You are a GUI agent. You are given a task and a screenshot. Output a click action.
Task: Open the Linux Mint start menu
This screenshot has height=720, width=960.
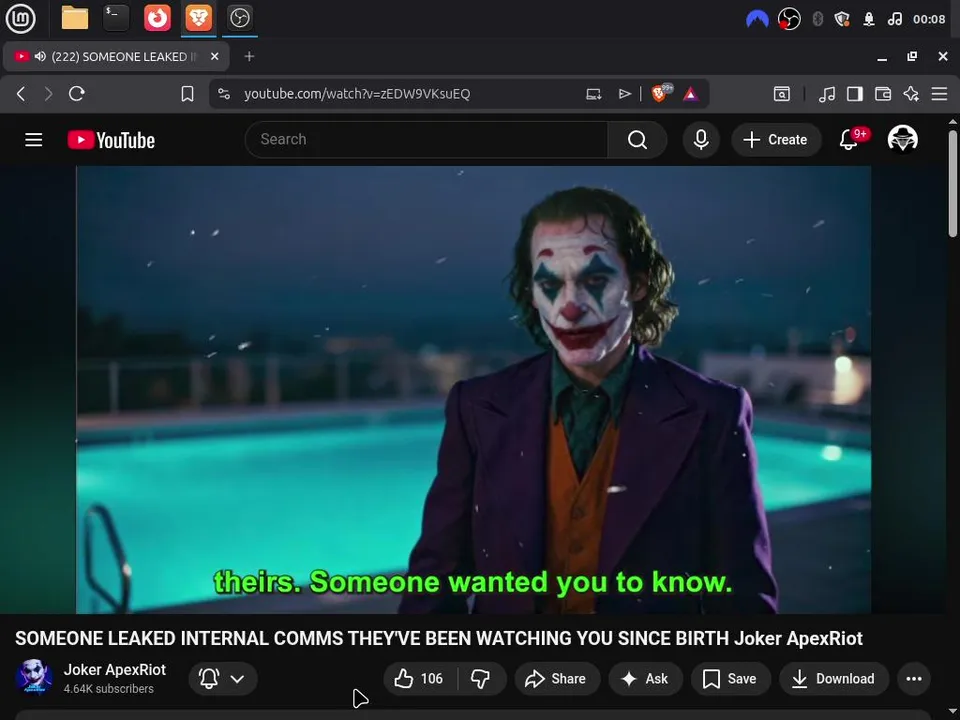pos(20,18)
